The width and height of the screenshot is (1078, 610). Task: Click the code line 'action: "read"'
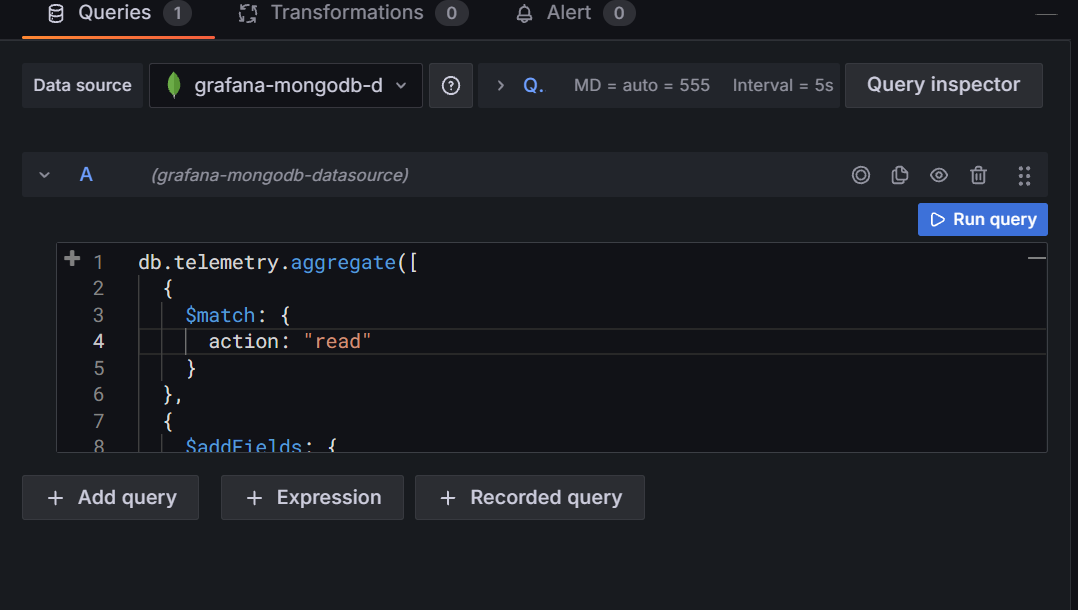pyautogui.click(x=289, y=342)
